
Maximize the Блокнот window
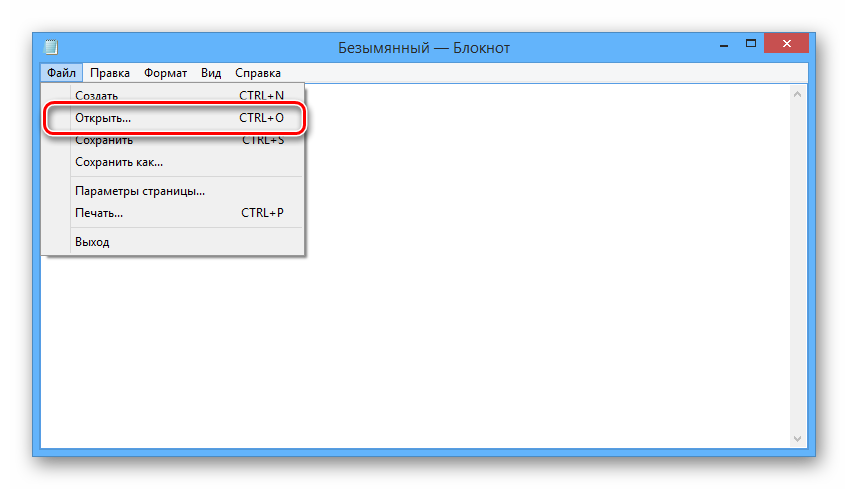(x=751, y=44)
